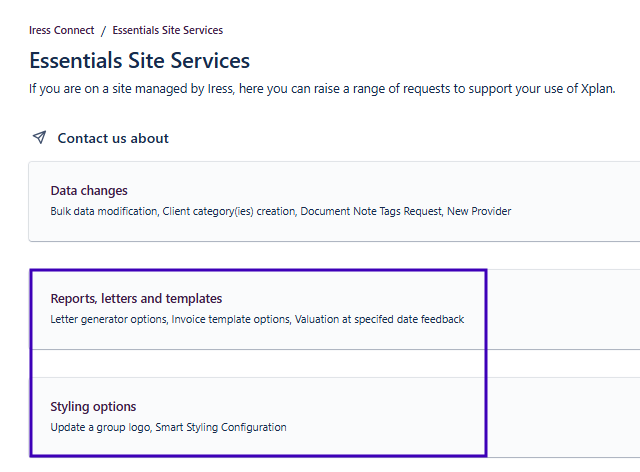
Task: Select Invoice template options text
Action: (231, 319)
